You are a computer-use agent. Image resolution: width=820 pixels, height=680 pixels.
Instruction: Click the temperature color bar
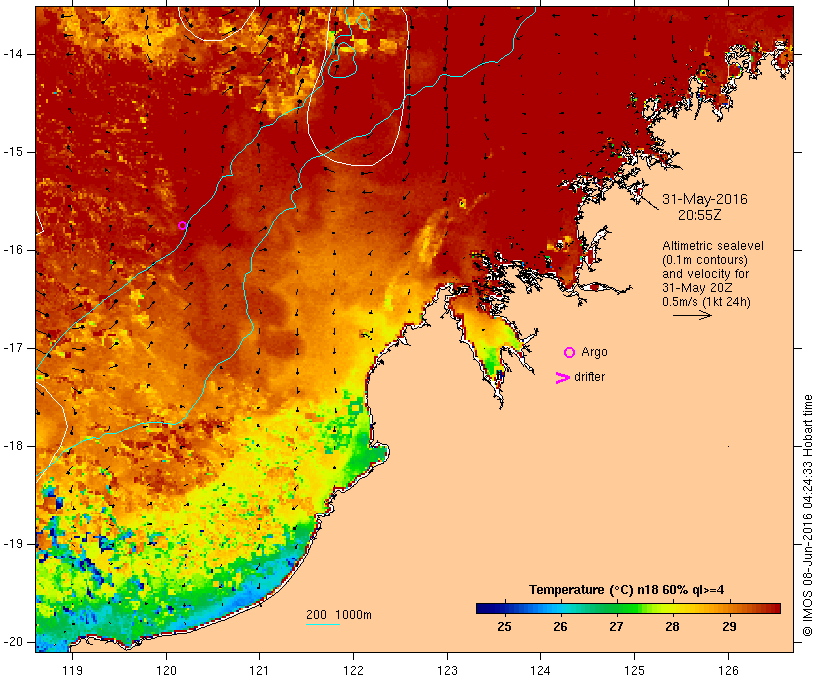coord(628,608)
